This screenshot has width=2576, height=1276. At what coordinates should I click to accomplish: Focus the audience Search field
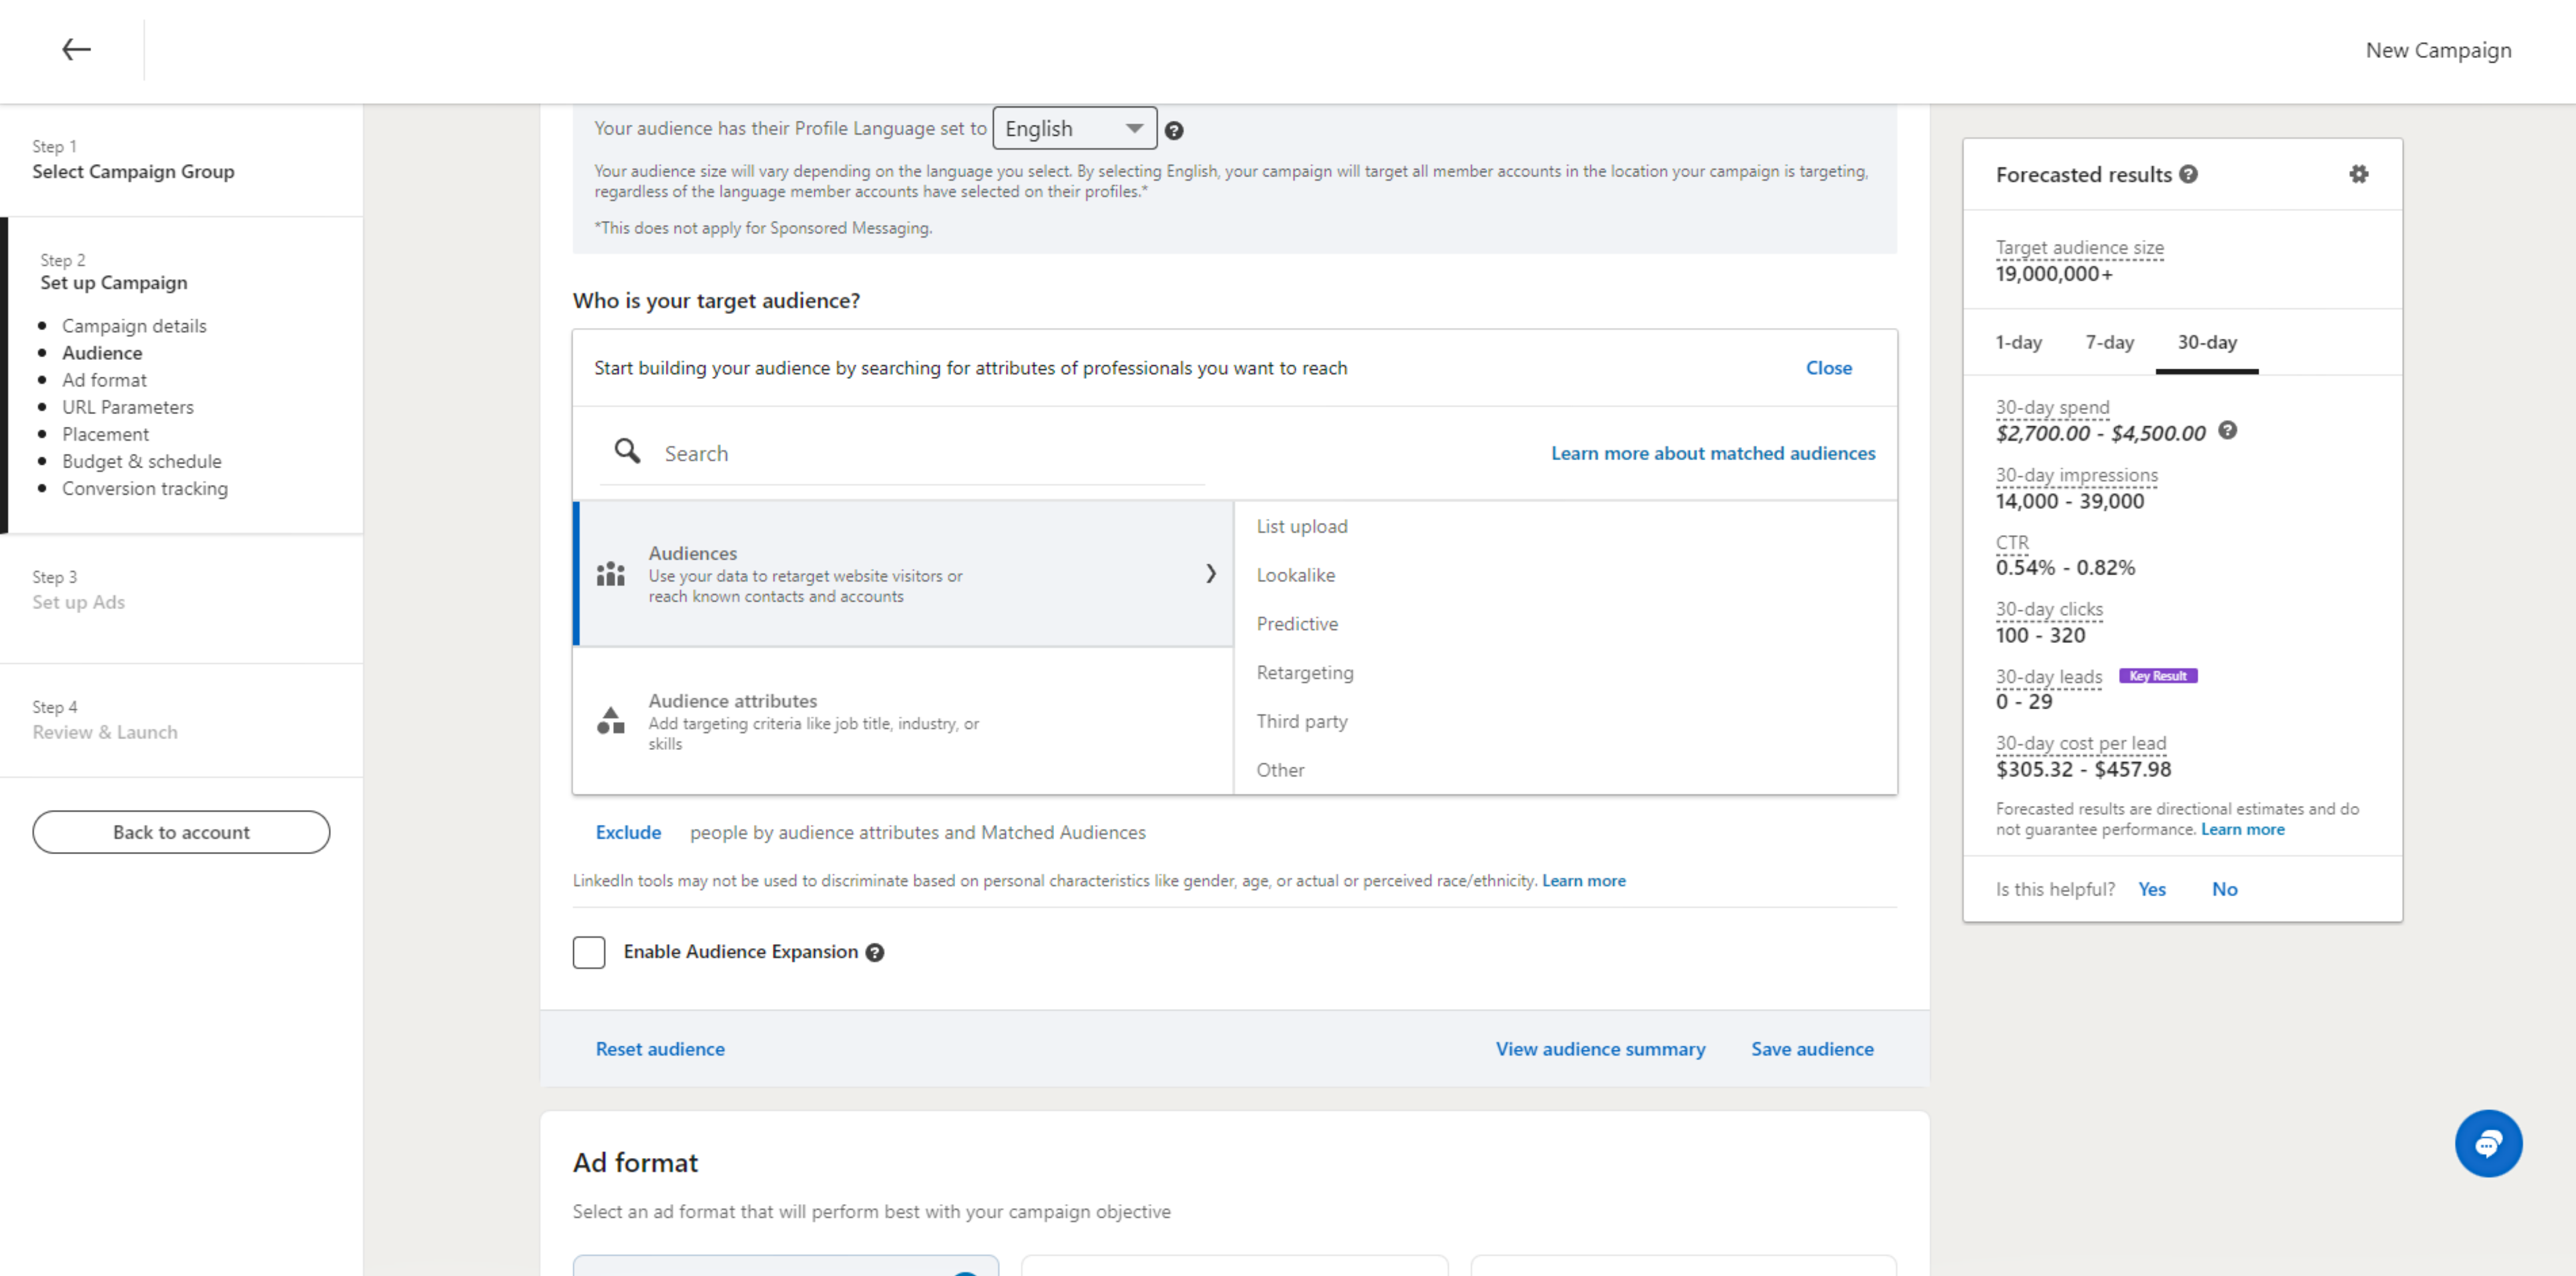[902, 453]
